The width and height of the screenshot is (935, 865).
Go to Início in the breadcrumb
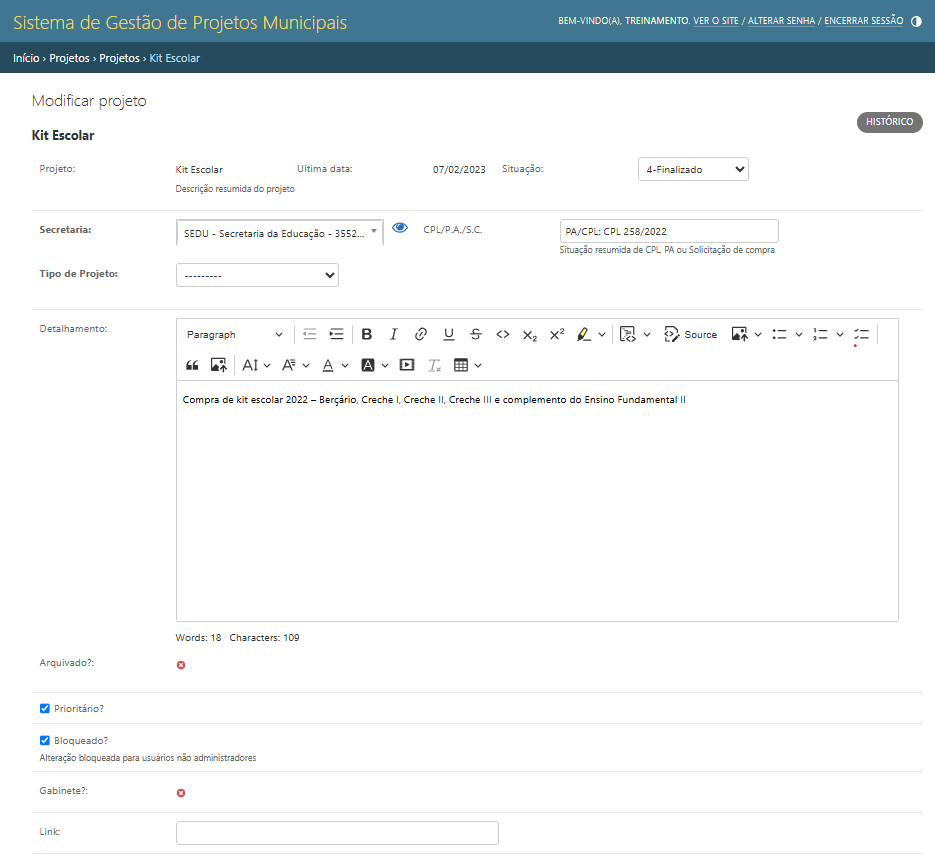tap(26, 58)
